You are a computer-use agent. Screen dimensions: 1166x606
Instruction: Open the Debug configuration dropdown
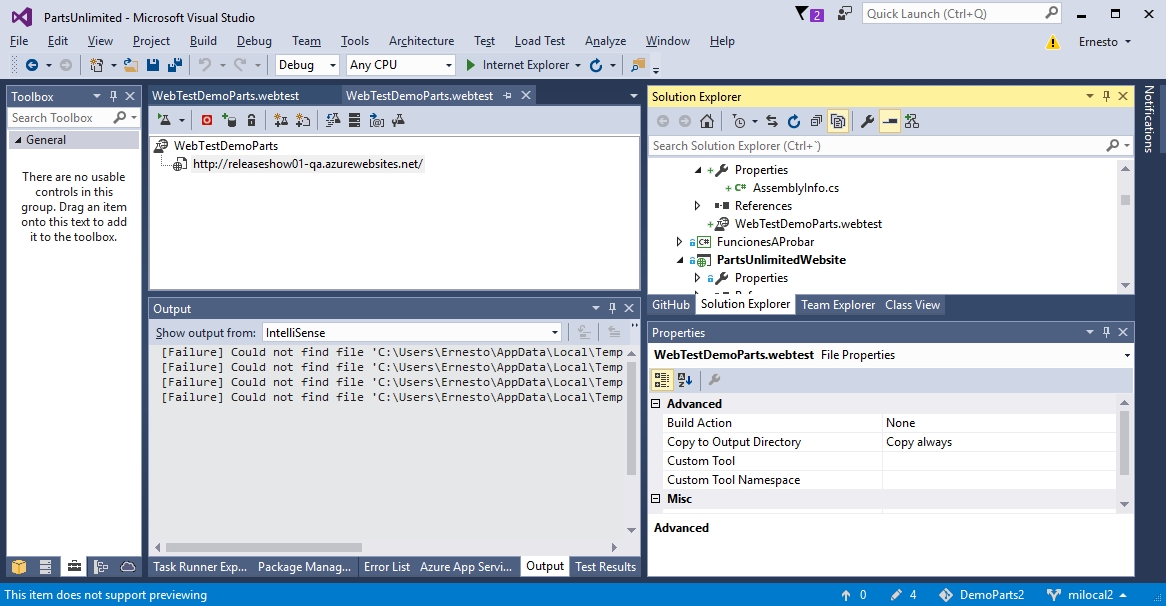point(307,65)
